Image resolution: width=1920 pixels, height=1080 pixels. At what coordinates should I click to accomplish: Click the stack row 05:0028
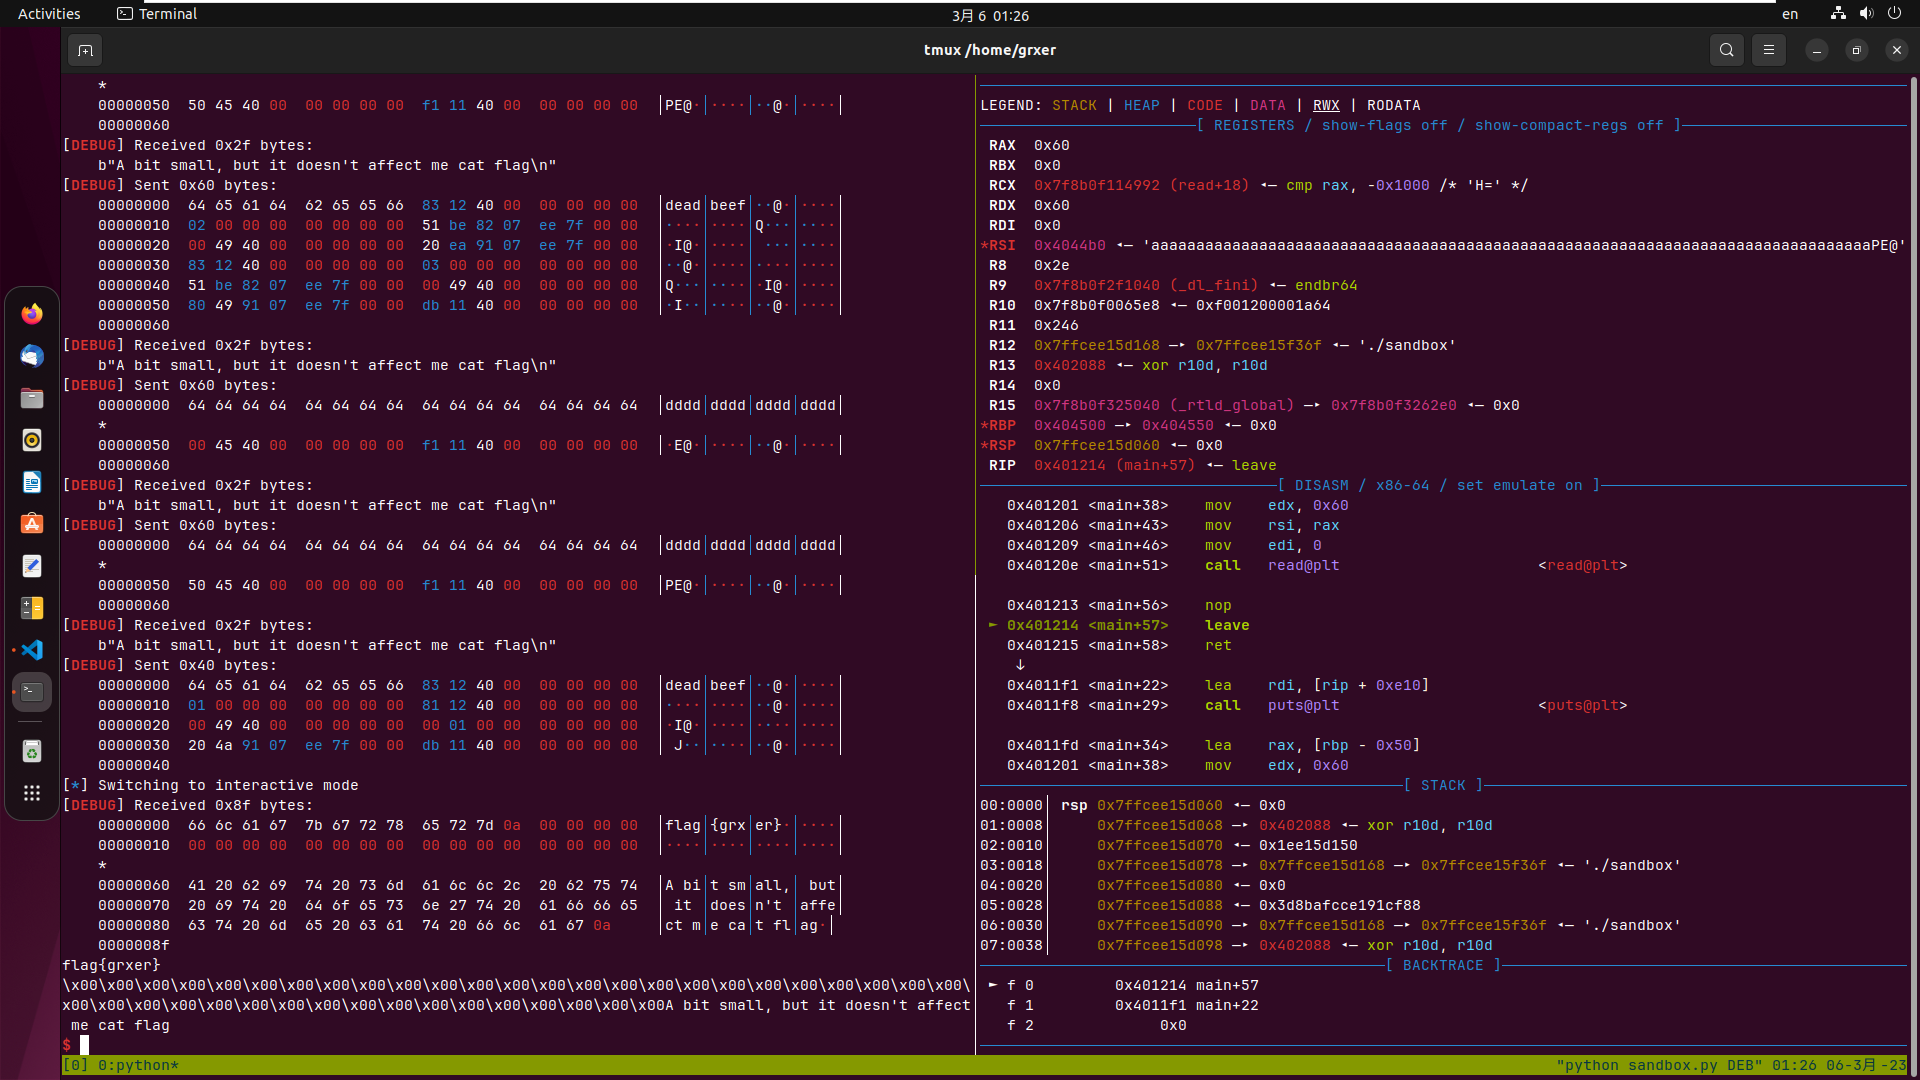1200,905
